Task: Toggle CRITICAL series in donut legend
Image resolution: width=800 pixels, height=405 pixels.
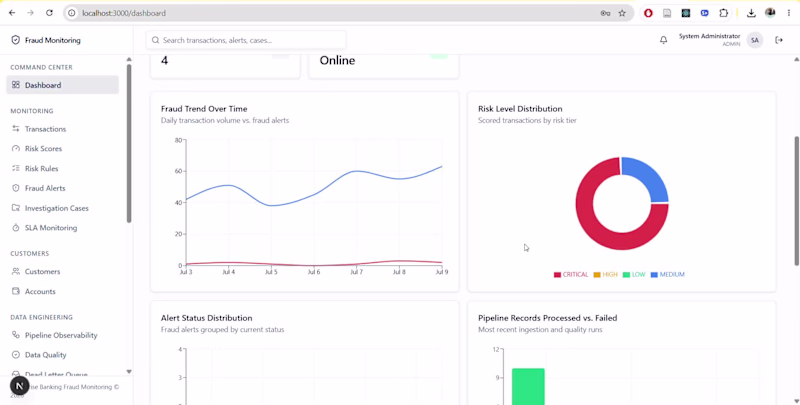Action: click(x=571, y=274)
